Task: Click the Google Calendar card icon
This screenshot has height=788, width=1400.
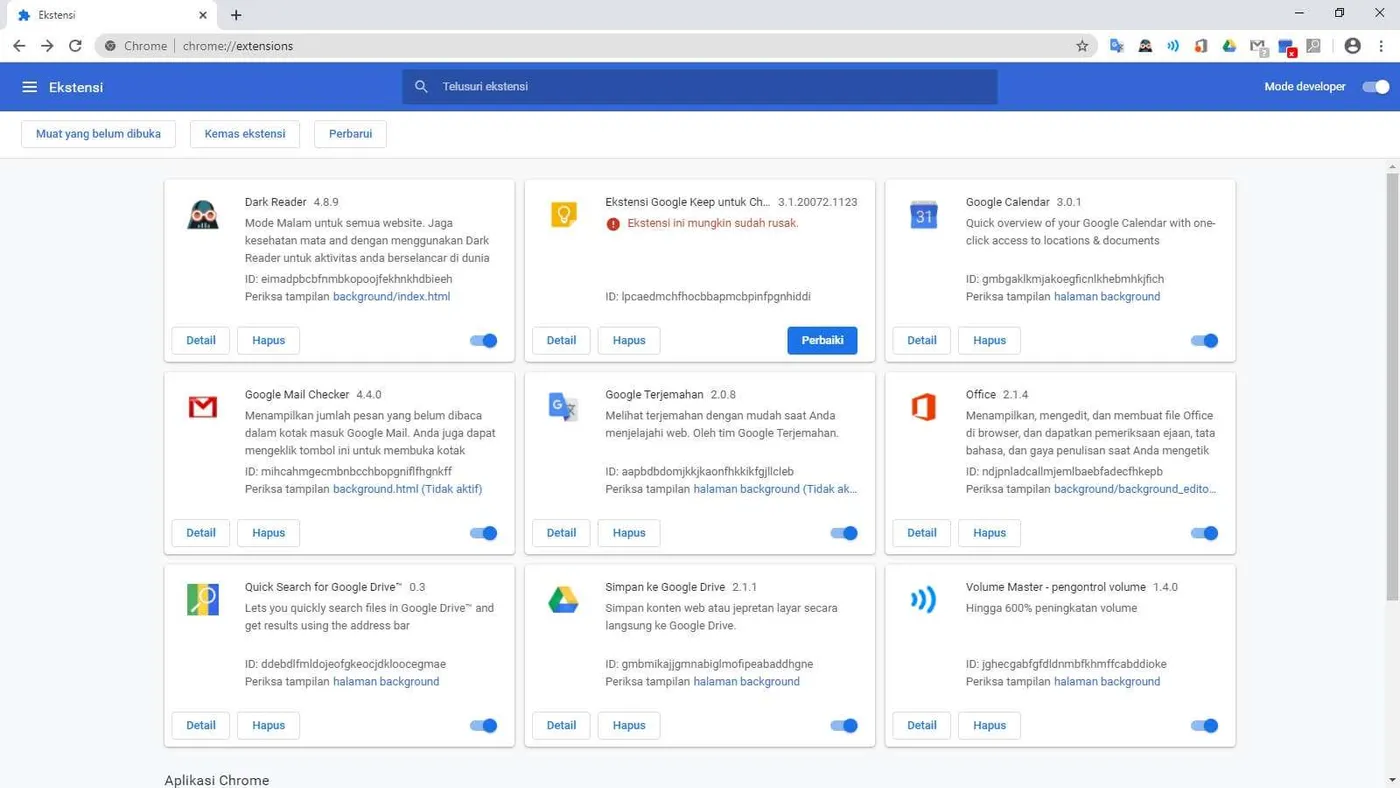Action: tap(924, 215)
